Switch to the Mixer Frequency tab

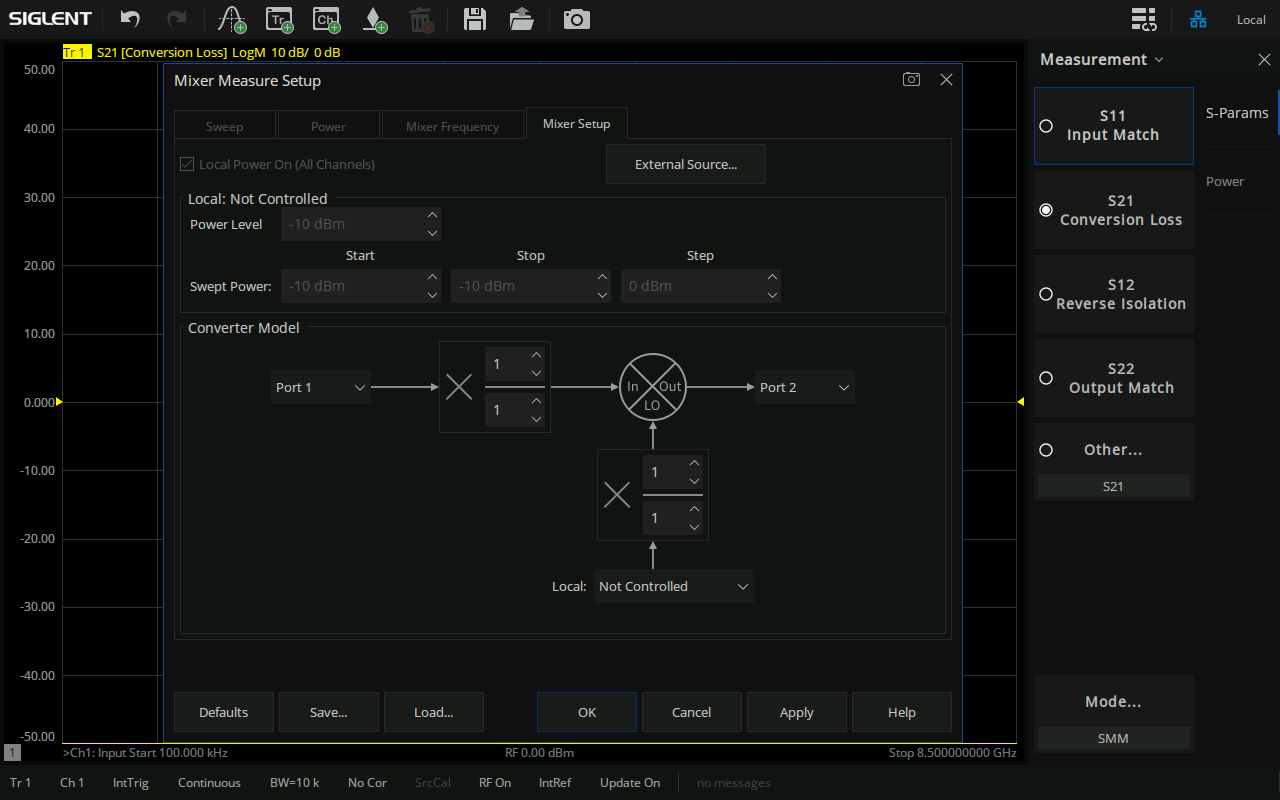pos(452,126)
